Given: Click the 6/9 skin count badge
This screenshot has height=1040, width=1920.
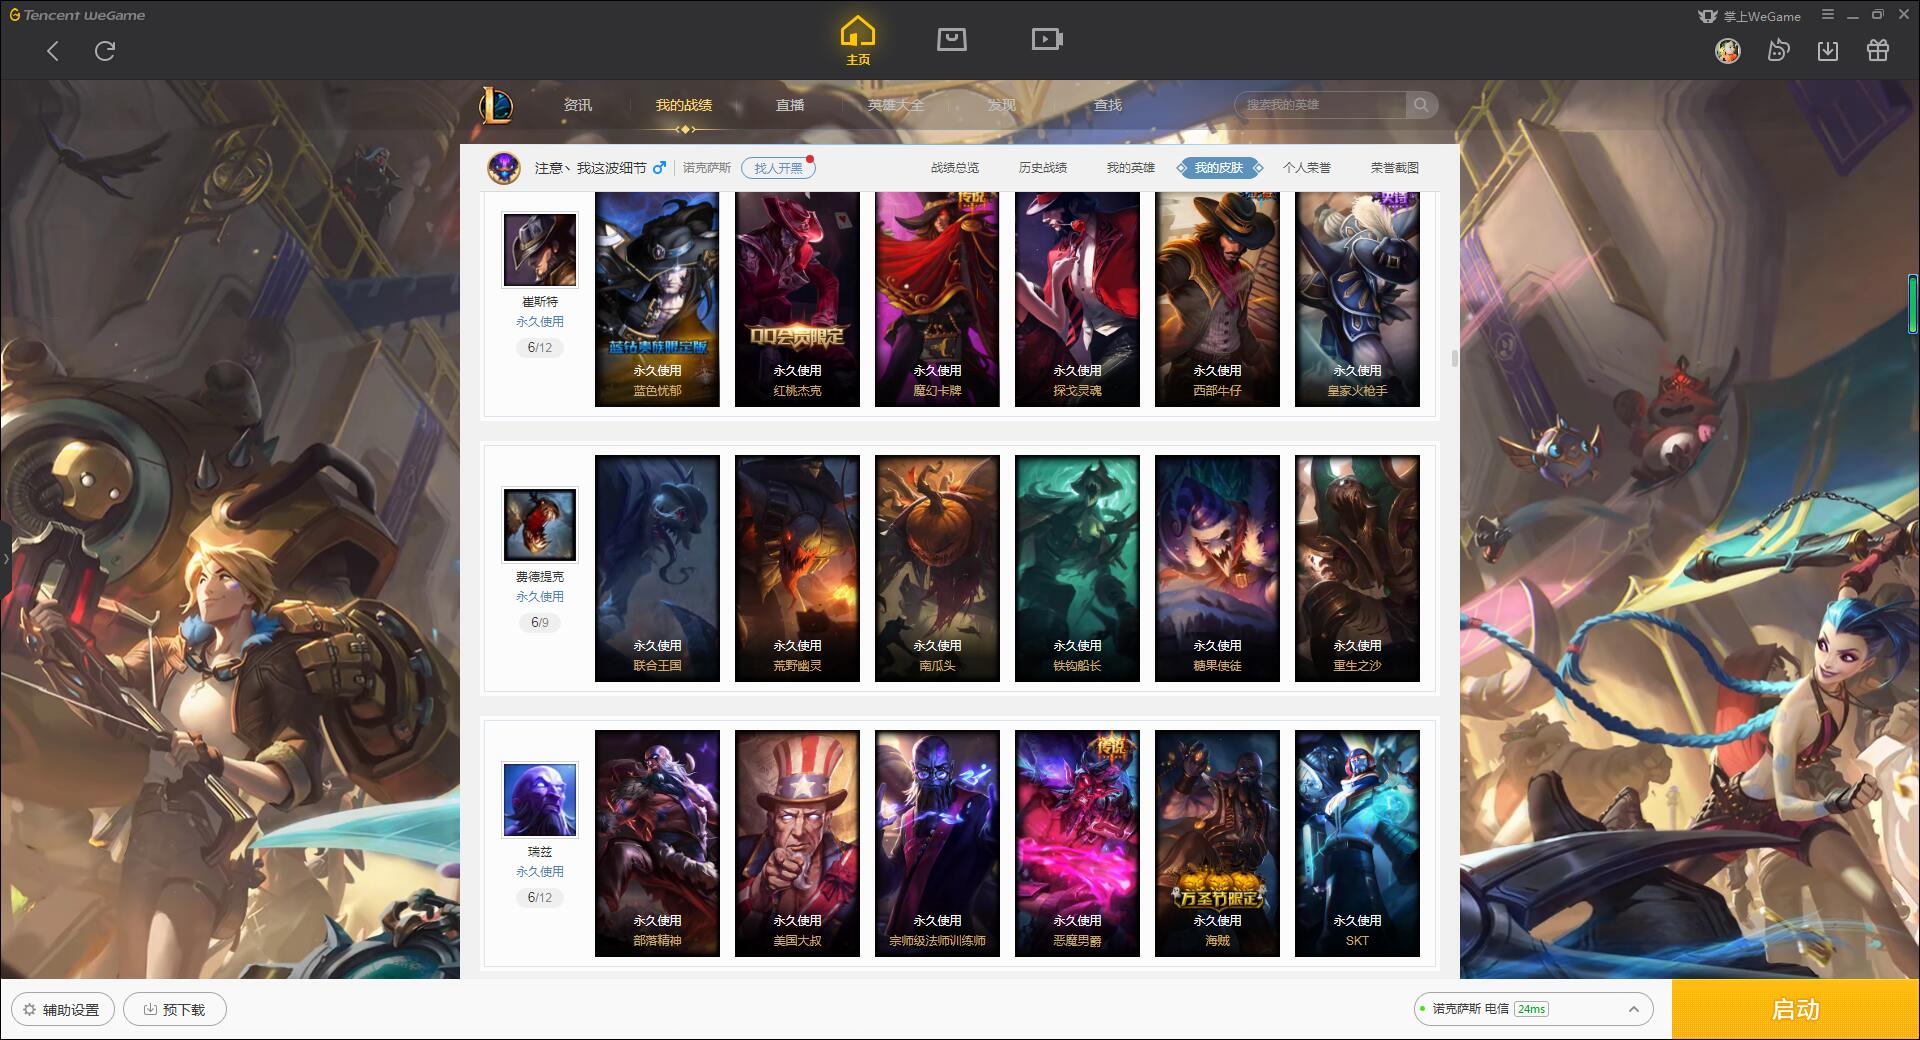Looking at the screenshot, I should [x=540, y=622].
